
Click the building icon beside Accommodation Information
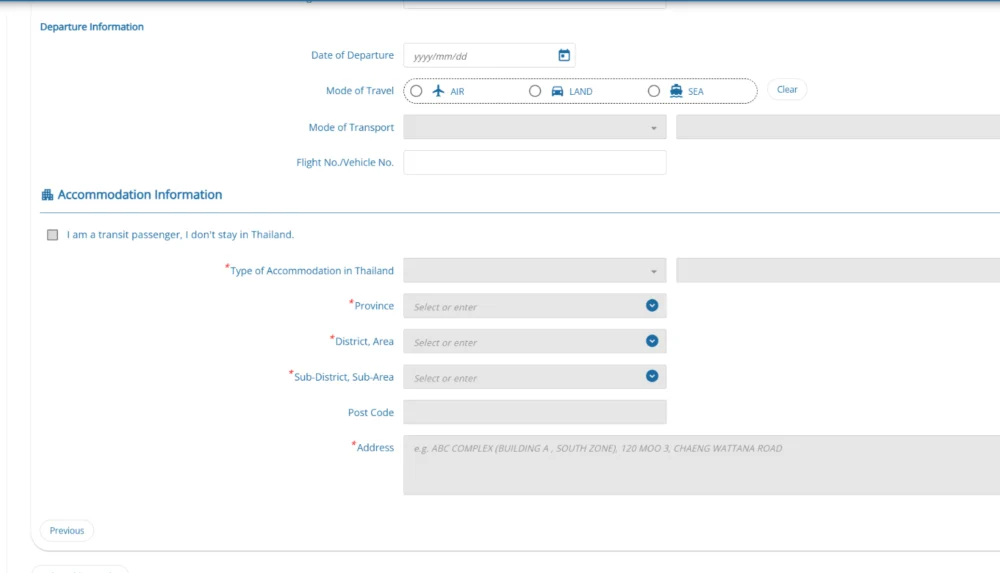tap(47, 195)
